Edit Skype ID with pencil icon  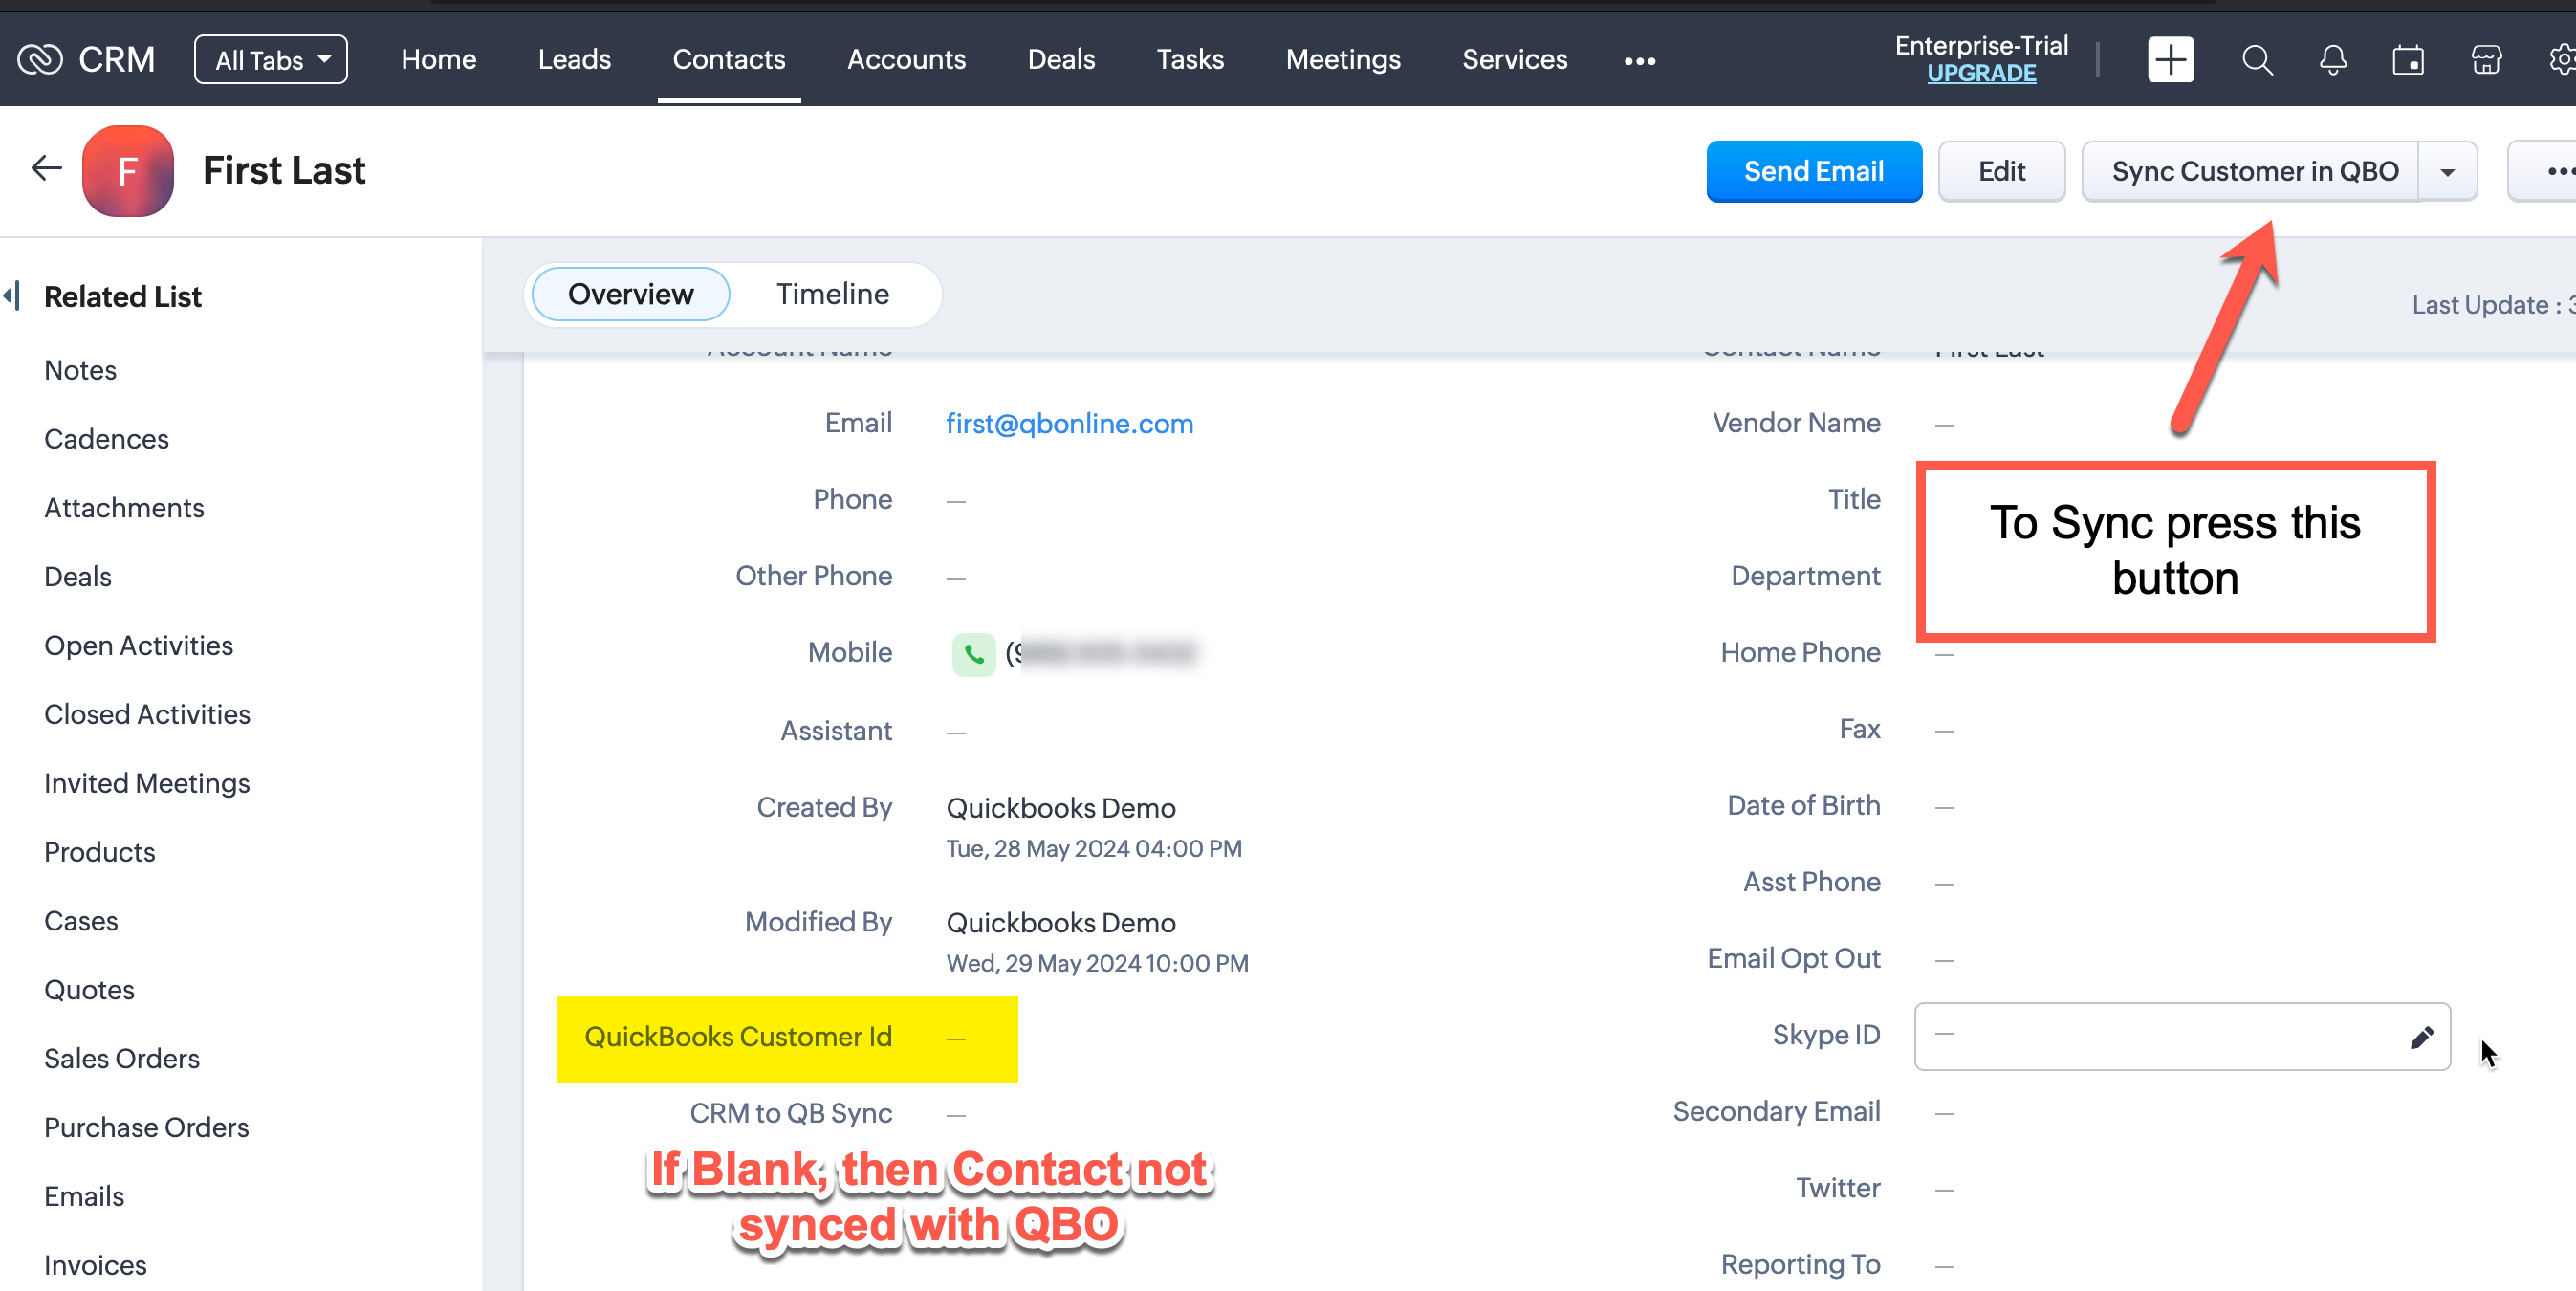tap(2420, 1037)
